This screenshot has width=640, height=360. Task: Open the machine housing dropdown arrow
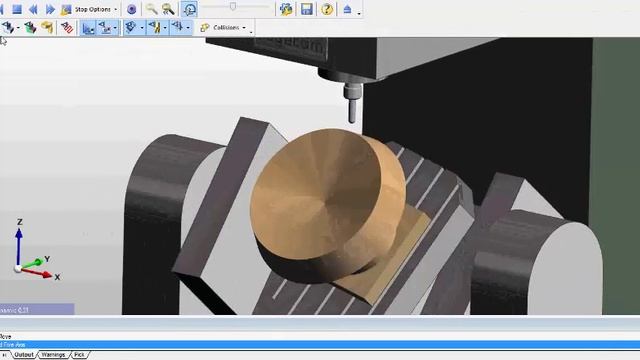coord(142,28)
